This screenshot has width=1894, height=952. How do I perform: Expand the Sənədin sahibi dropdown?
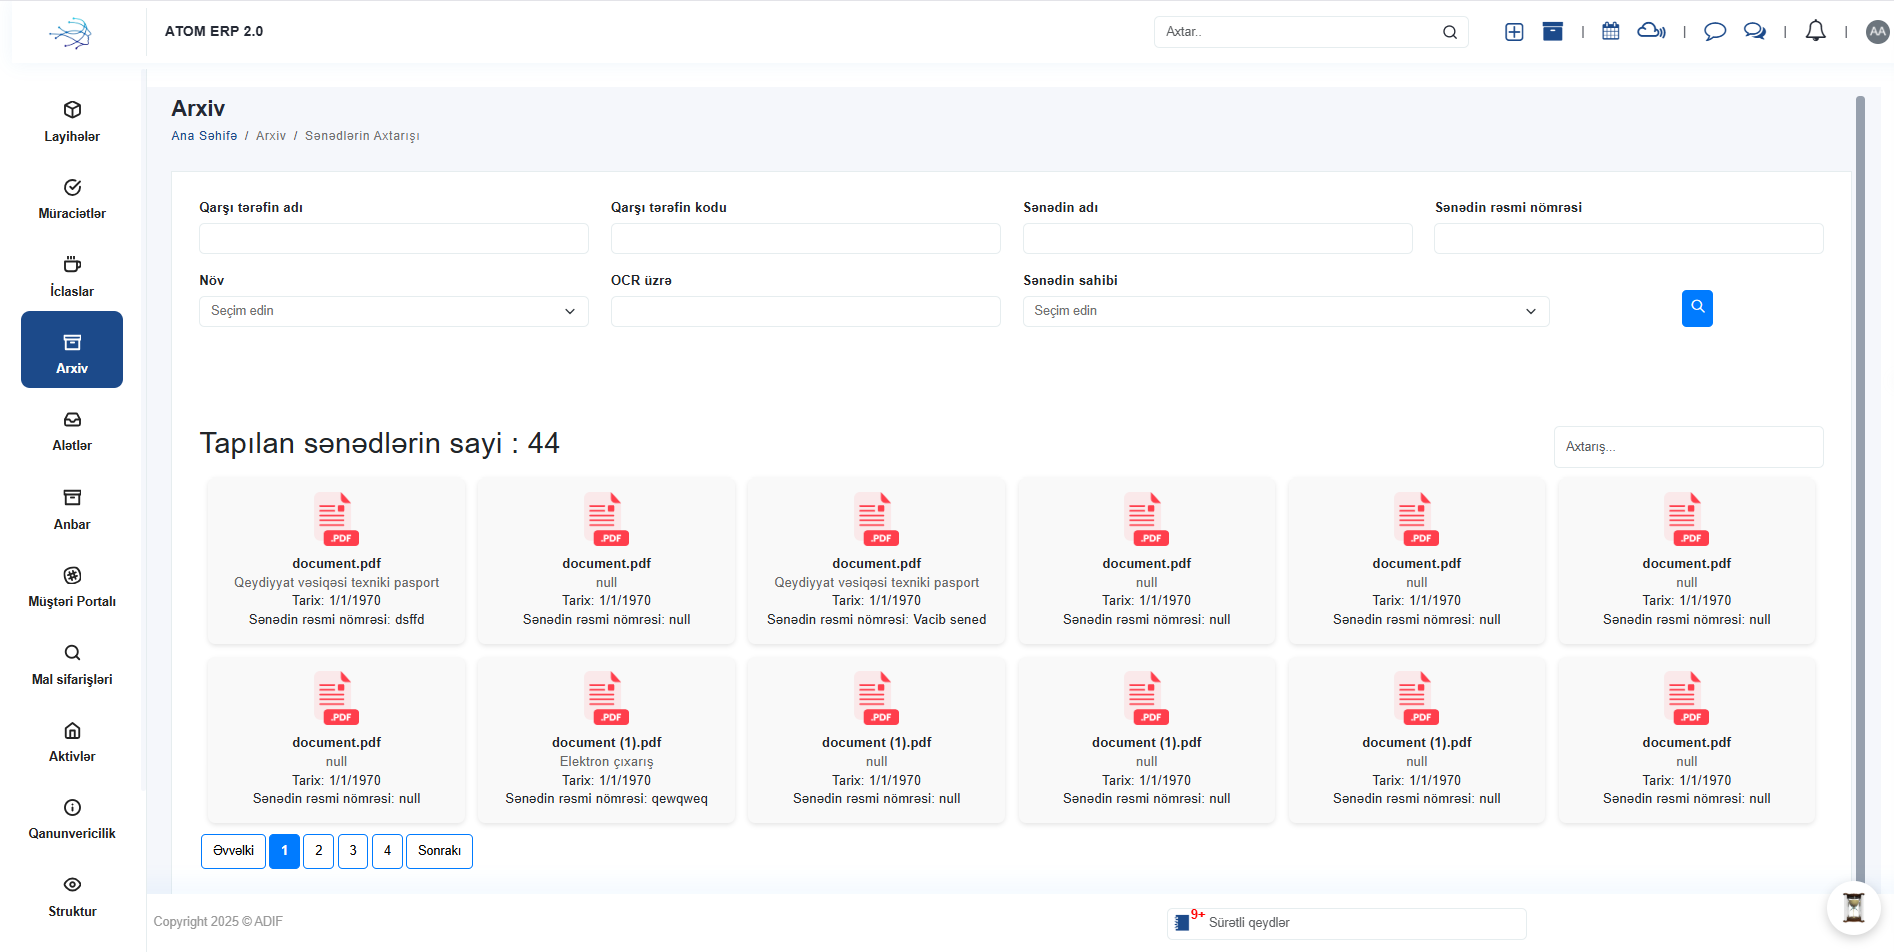pyautogui.click(x=1285, y=311)
